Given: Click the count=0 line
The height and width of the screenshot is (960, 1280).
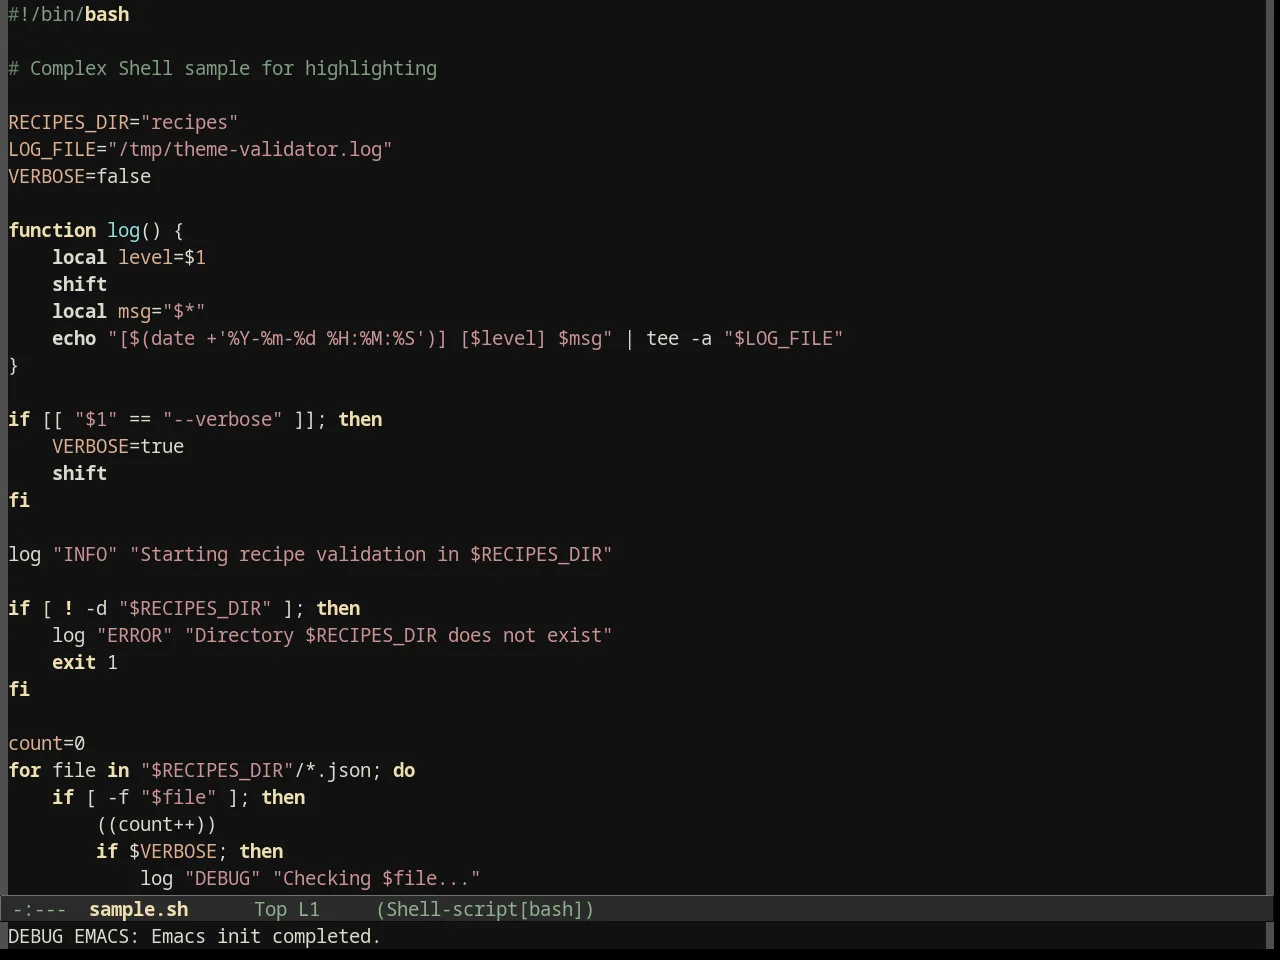Looking at the screenshot, I should coord(47,743).
